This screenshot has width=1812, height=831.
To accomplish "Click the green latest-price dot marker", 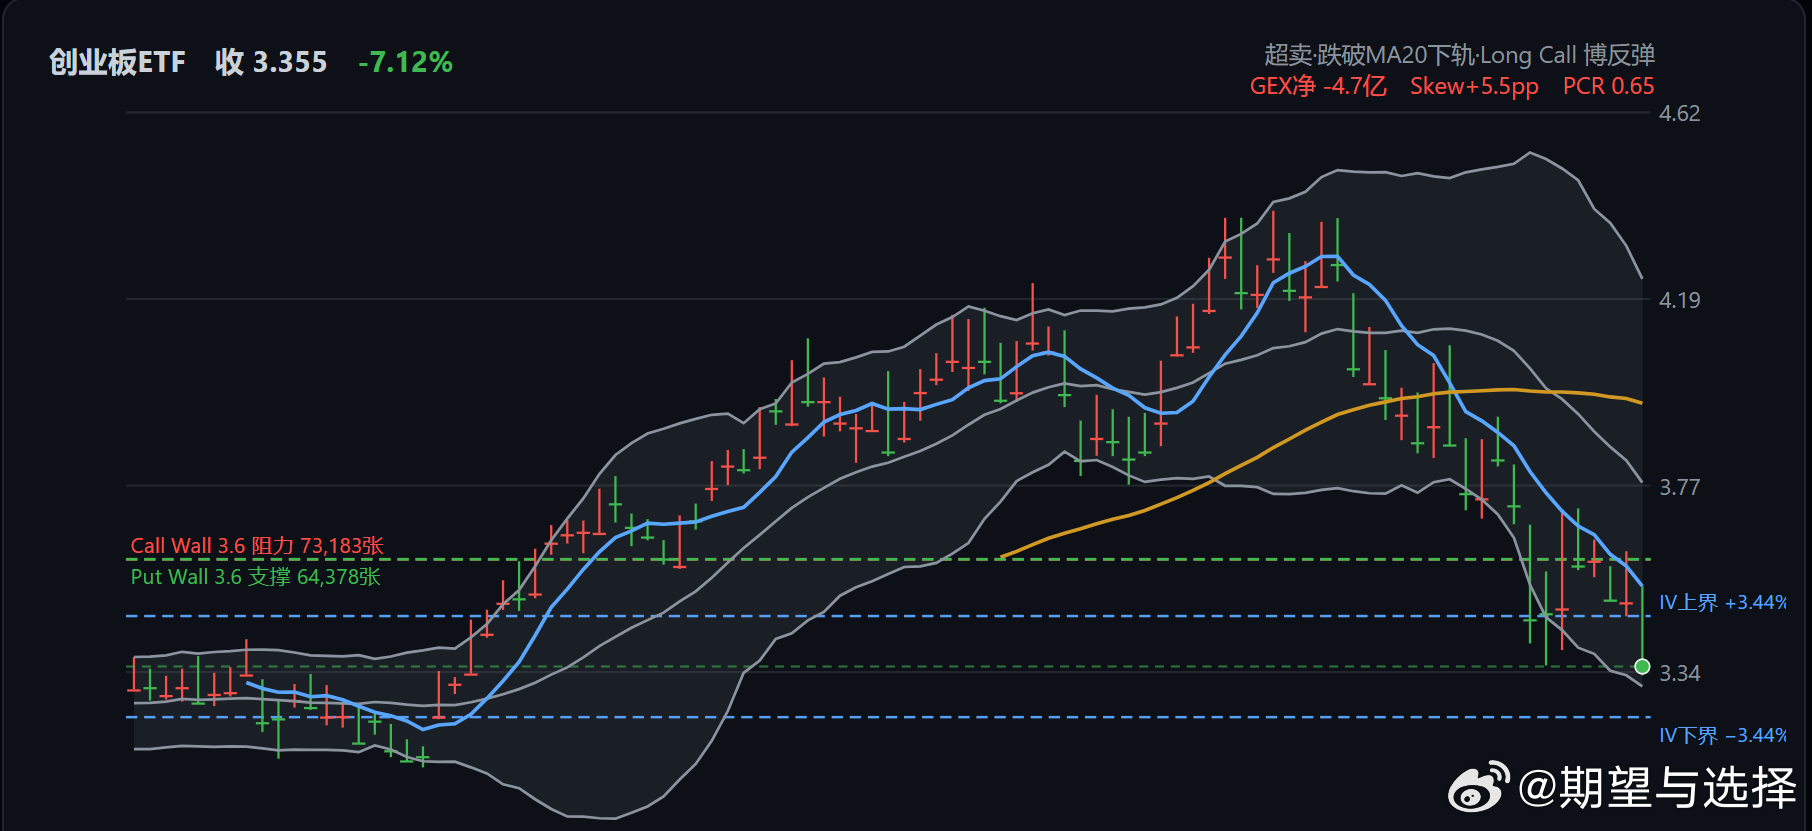I will tap(1642, 666).
